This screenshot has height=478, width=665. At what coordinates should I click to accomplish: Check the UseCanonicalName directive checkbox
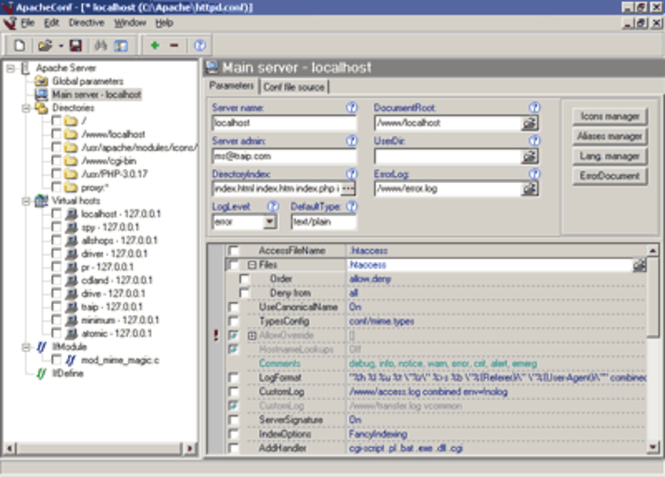(233, 307)
